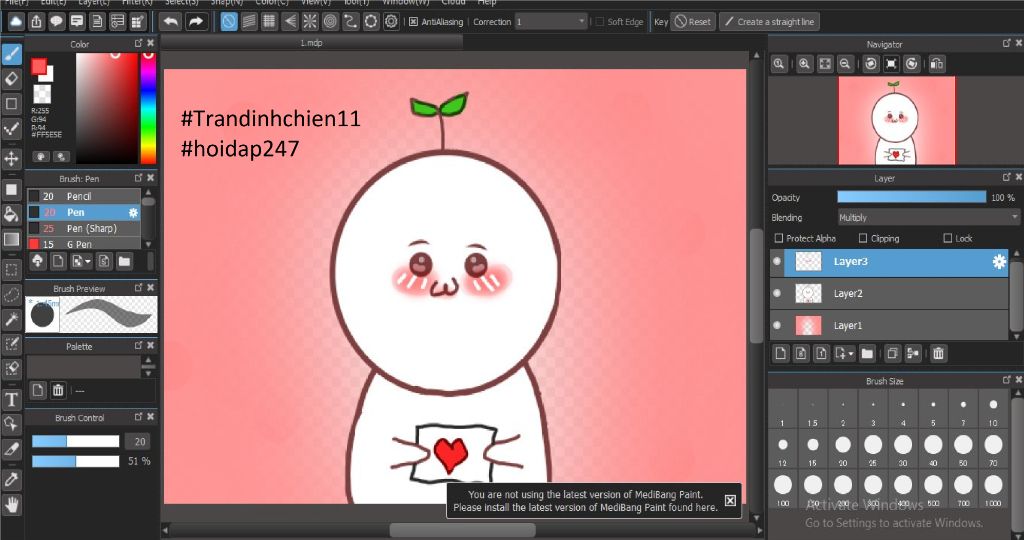Select the Gradient tool

pyautogui.click(x=12, y=239)
